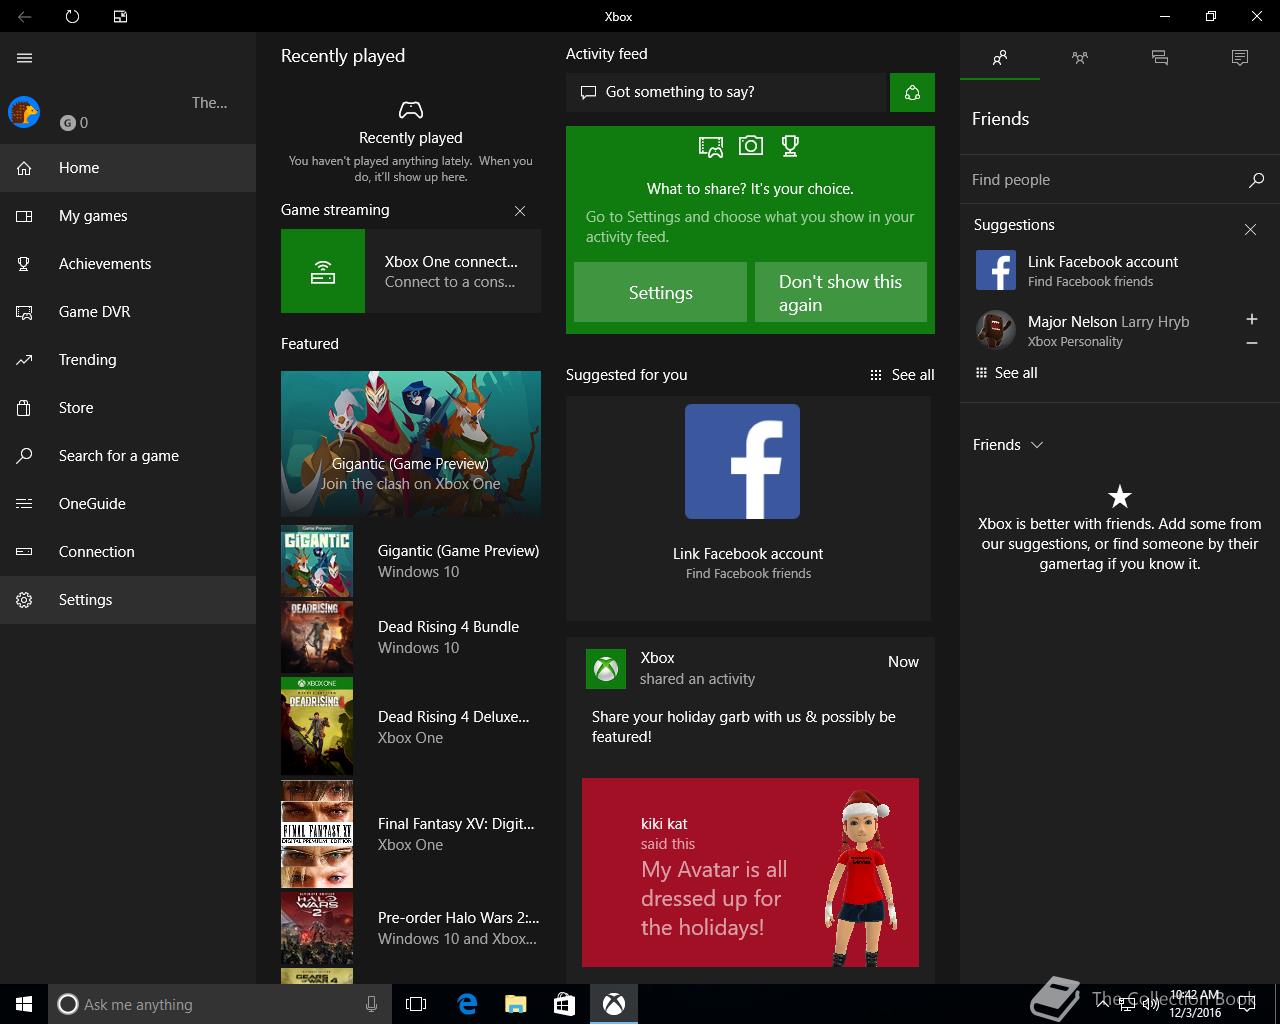Open Task View on taskbar
Image resolution: width=1280 pixels, height=1024 pixels.
click(416, 1004)
